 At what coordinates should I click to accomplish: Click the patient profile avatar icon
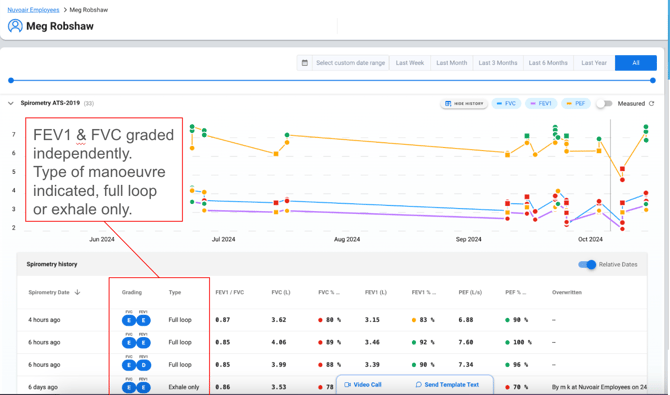click(x=15, y=26)
